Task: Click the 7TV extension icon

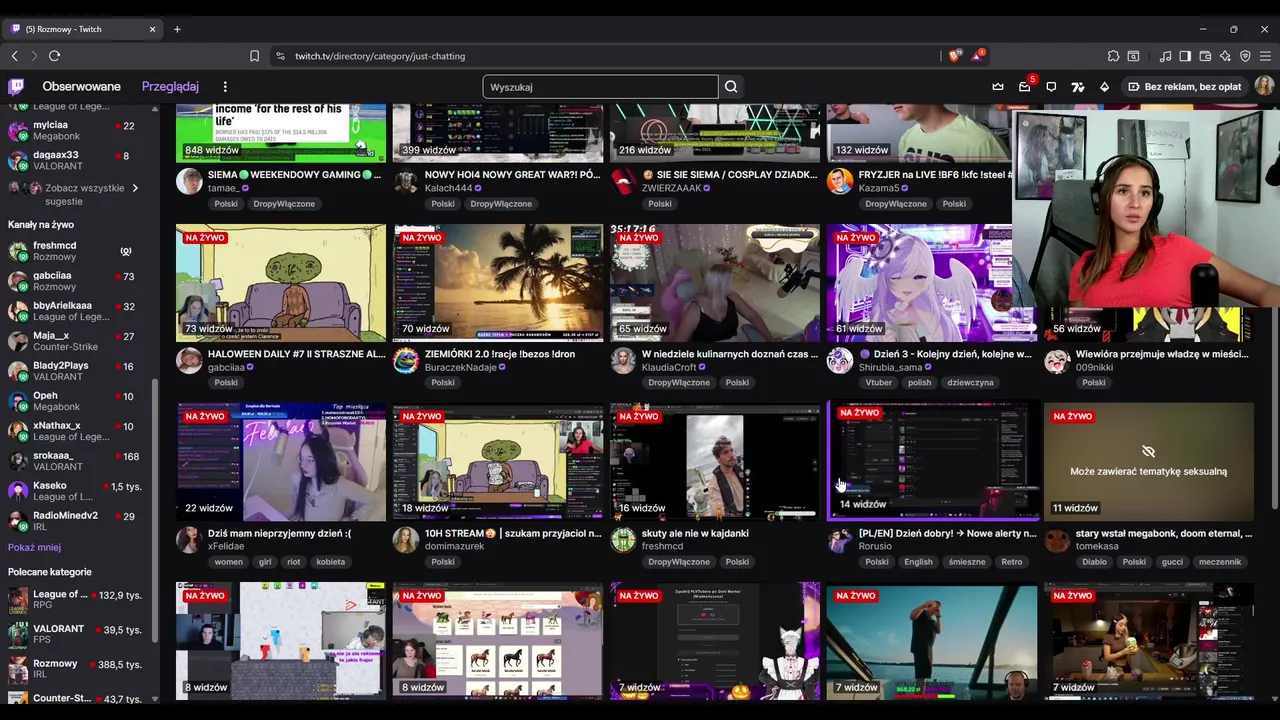Action: (x=1078, y=87)
